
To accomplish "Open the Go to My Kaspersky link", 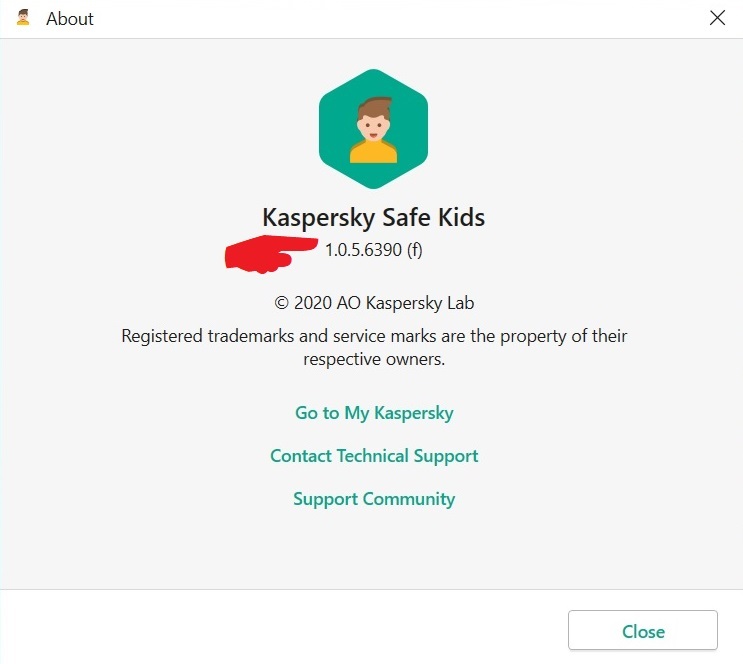I will (374, 412).
